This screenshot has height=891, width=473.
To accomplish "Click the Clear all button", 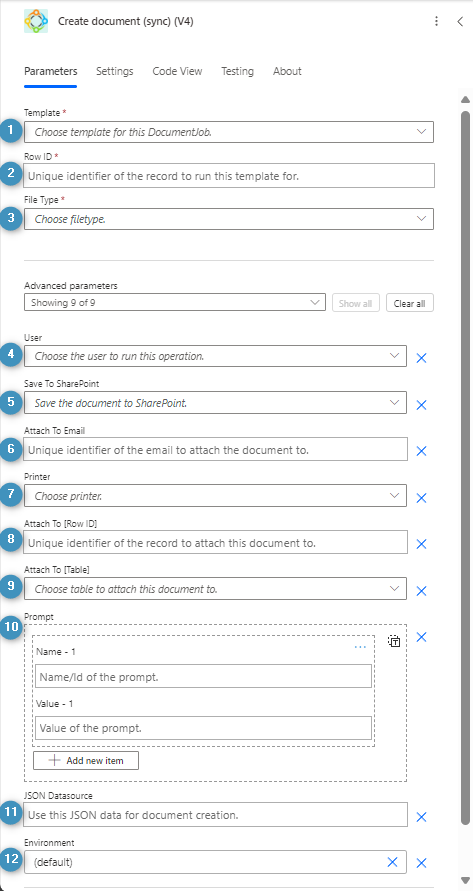I will (x=410, y=303).
